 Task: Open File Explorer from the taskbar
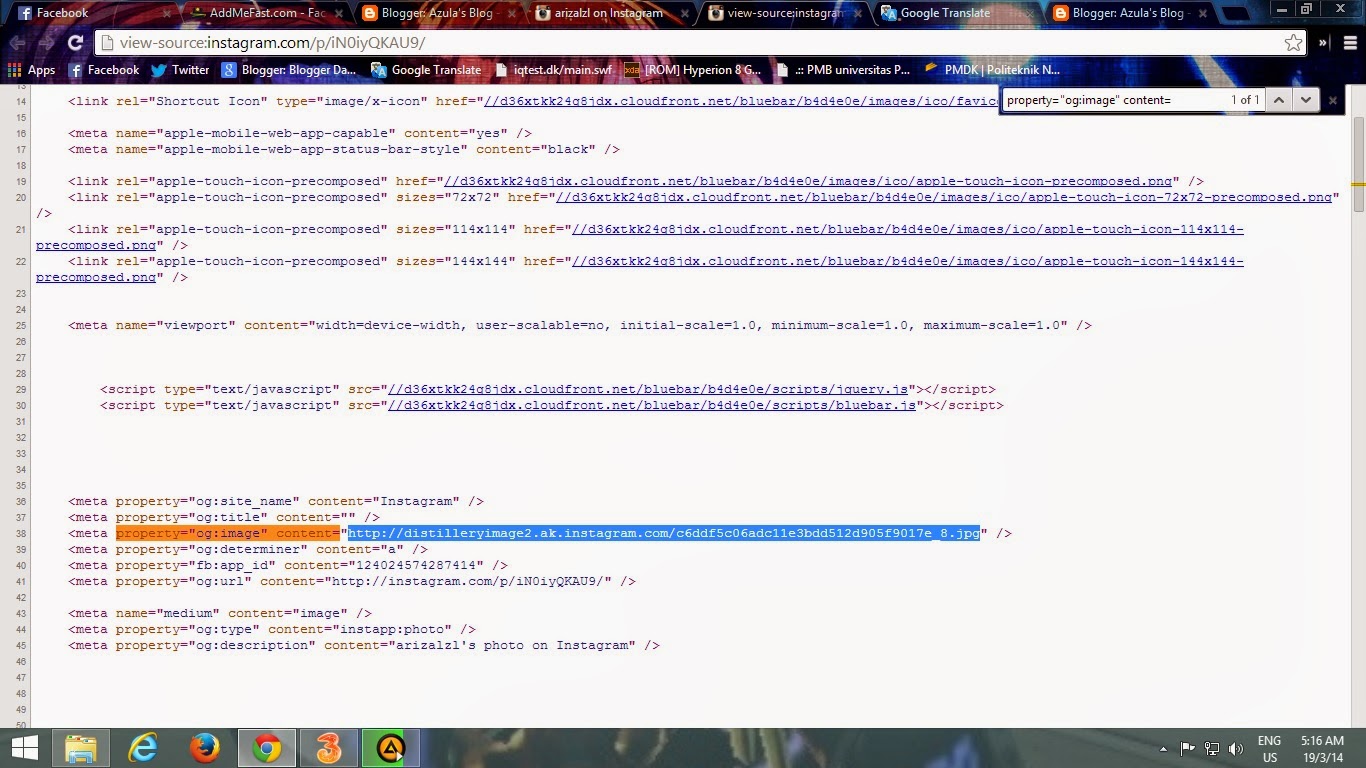[x=81, y=748]
